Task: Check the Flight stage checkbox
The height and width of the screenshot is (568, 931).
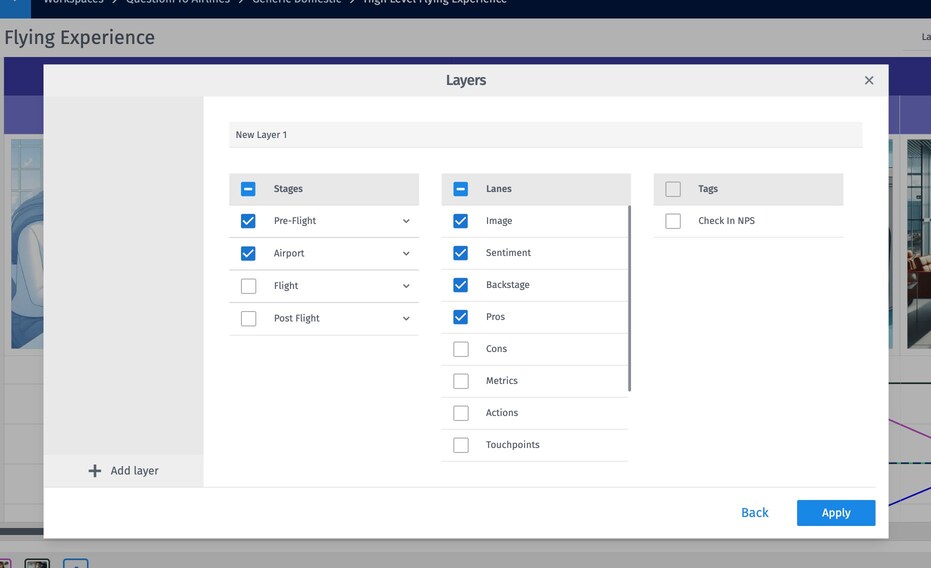Action: pos(248,286)
